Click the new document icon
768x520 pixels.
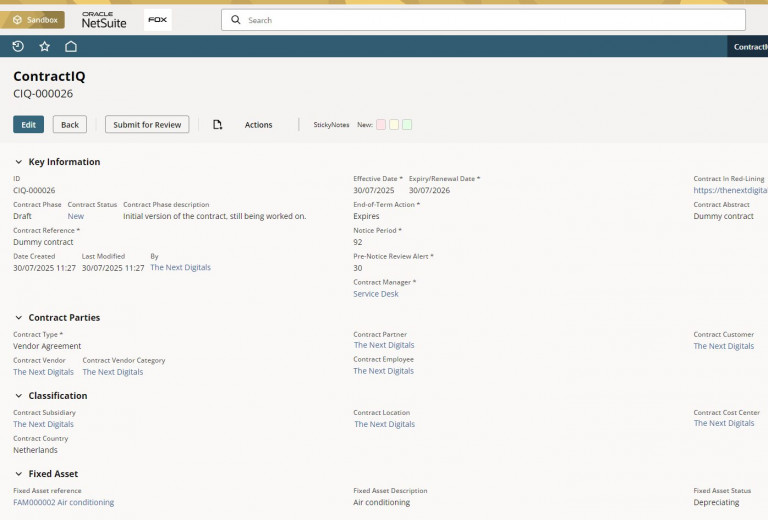point(217,125)
